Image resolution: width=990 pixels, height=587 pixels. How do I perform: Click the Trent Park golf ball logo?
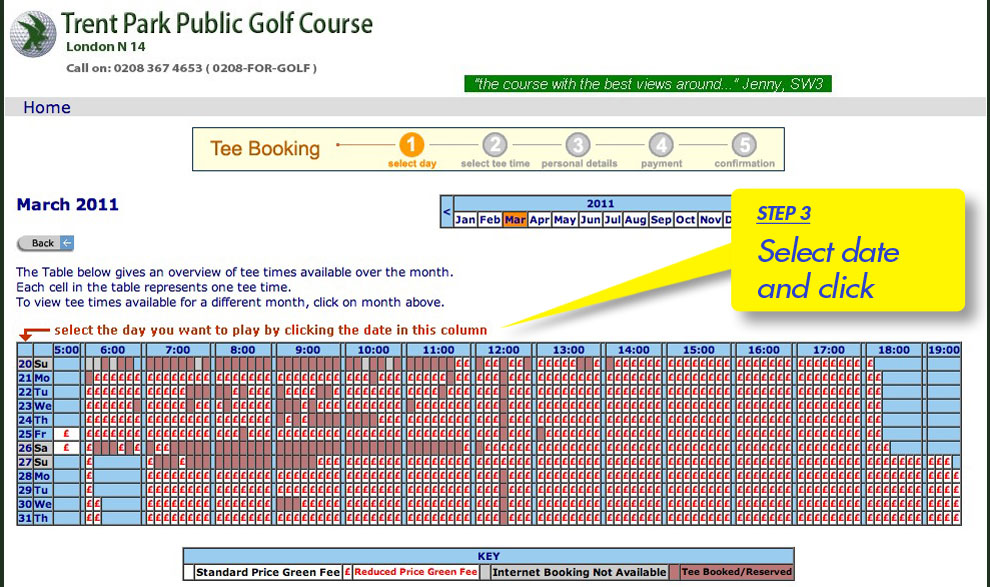(33, 34)
